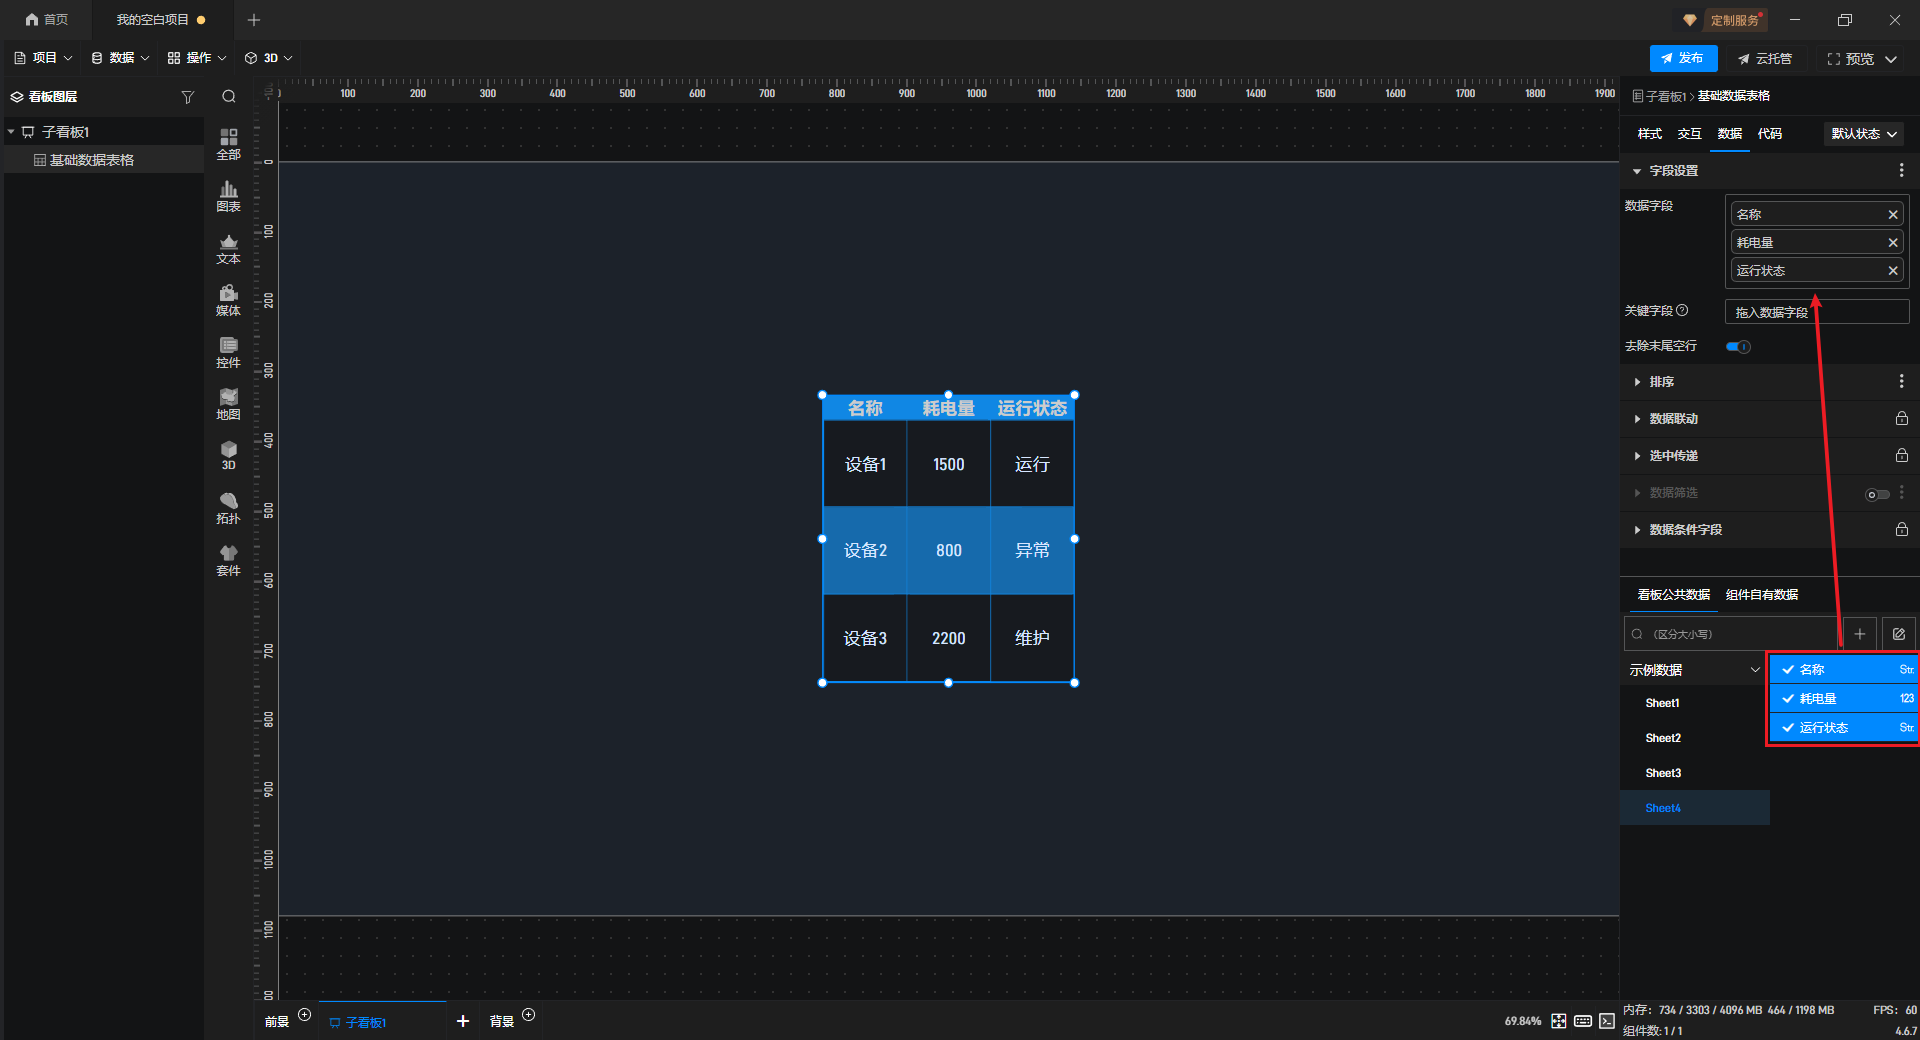Open the 拓扑 (topology) component category
This screenshot has height=1040, width=1920.
tap(228, 508)
